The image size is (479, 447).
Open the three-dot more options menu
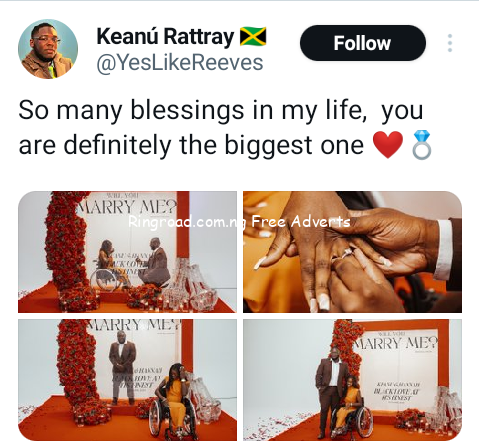pos(450,43)
